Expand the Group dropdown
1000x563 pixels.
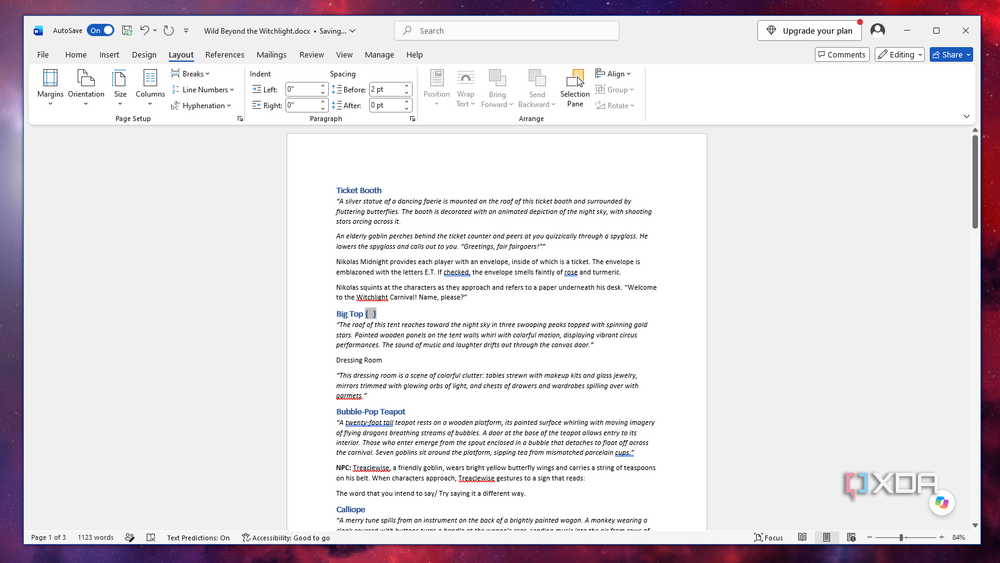click(x=614, y=90)
